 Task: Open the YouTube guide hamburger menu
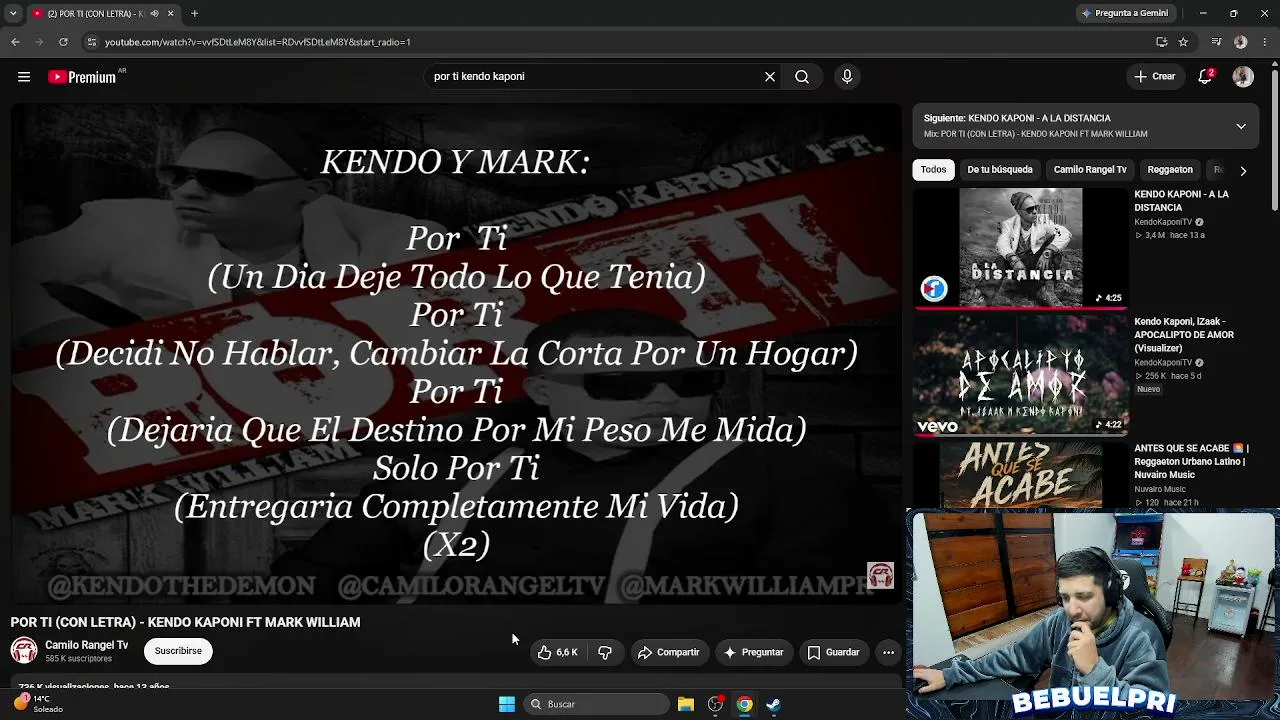pyautogui.click(x=24, y=77)
